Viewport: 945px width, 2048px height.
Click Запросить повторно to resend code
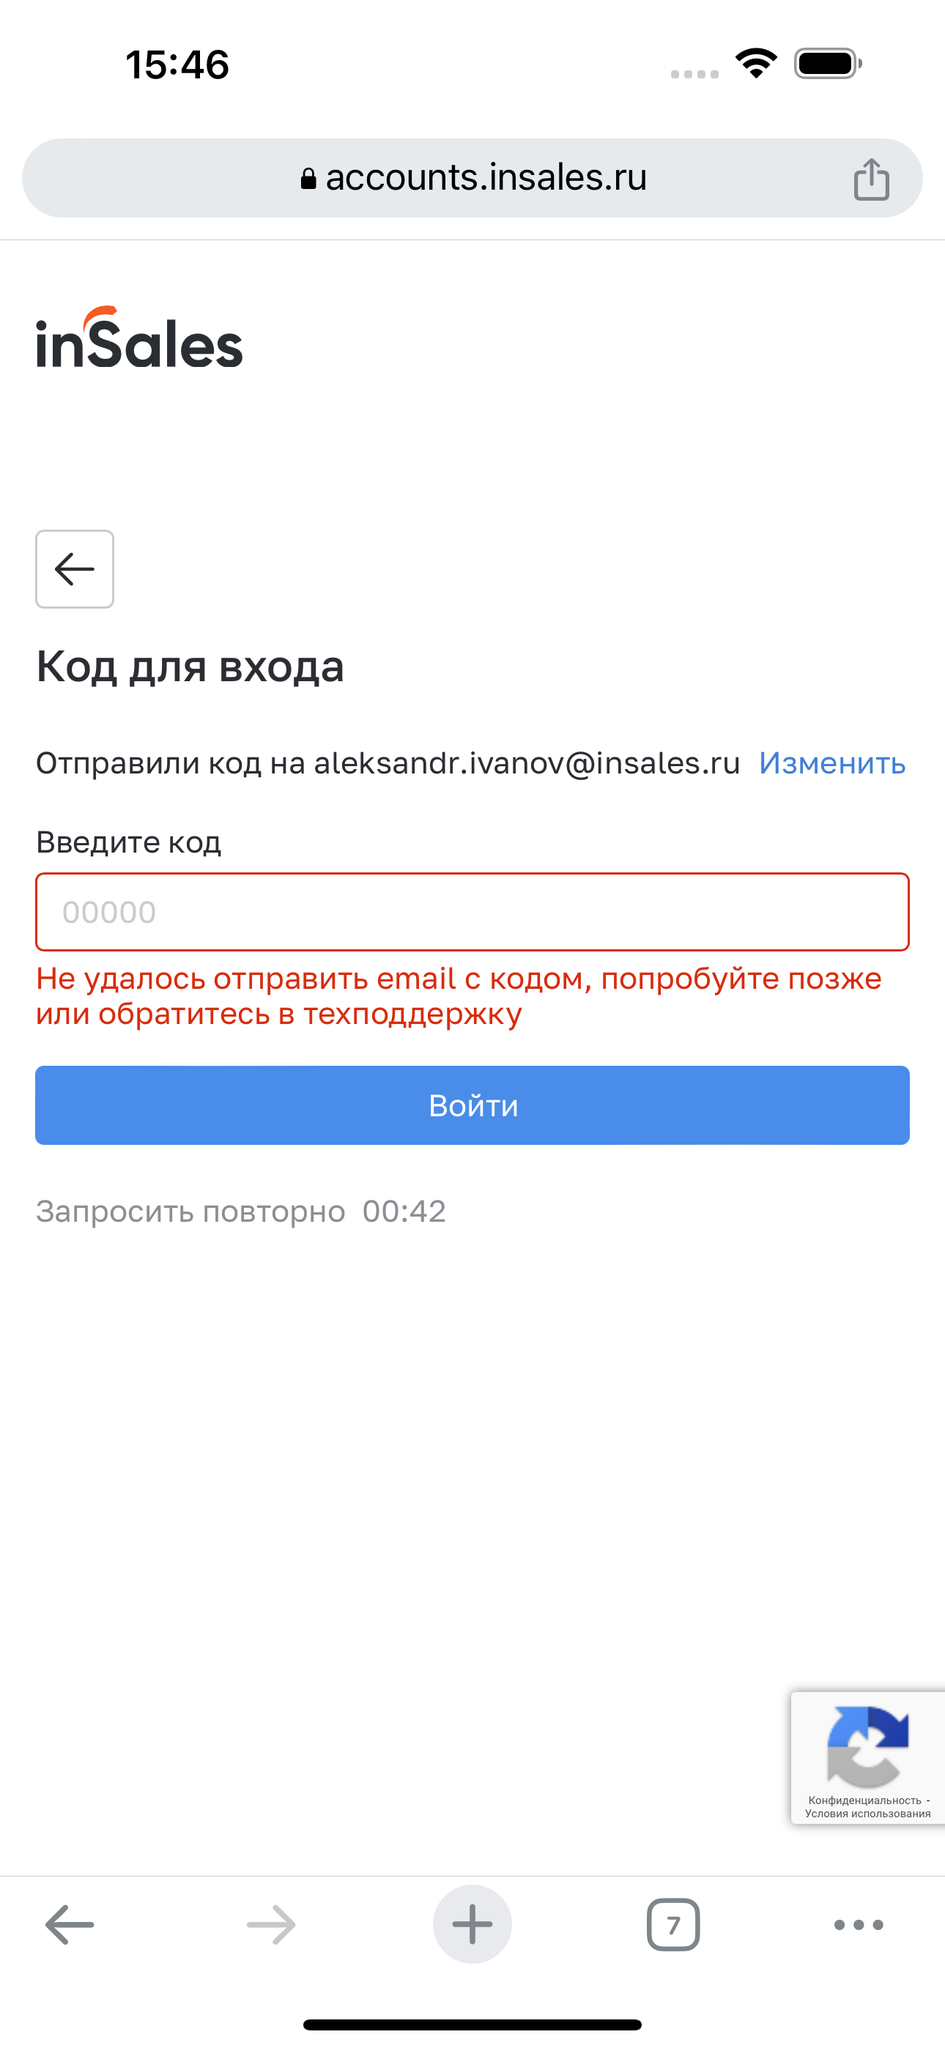coord(190,1211)
